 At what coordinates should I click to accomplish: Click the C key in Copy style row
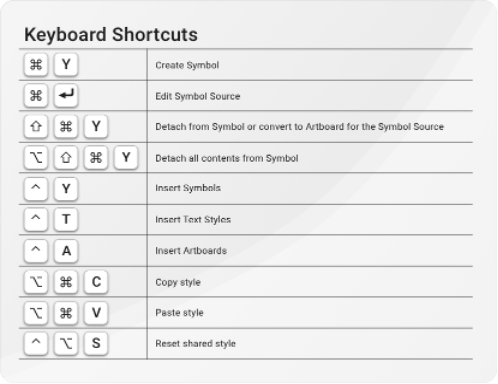[x=96, y=282]
